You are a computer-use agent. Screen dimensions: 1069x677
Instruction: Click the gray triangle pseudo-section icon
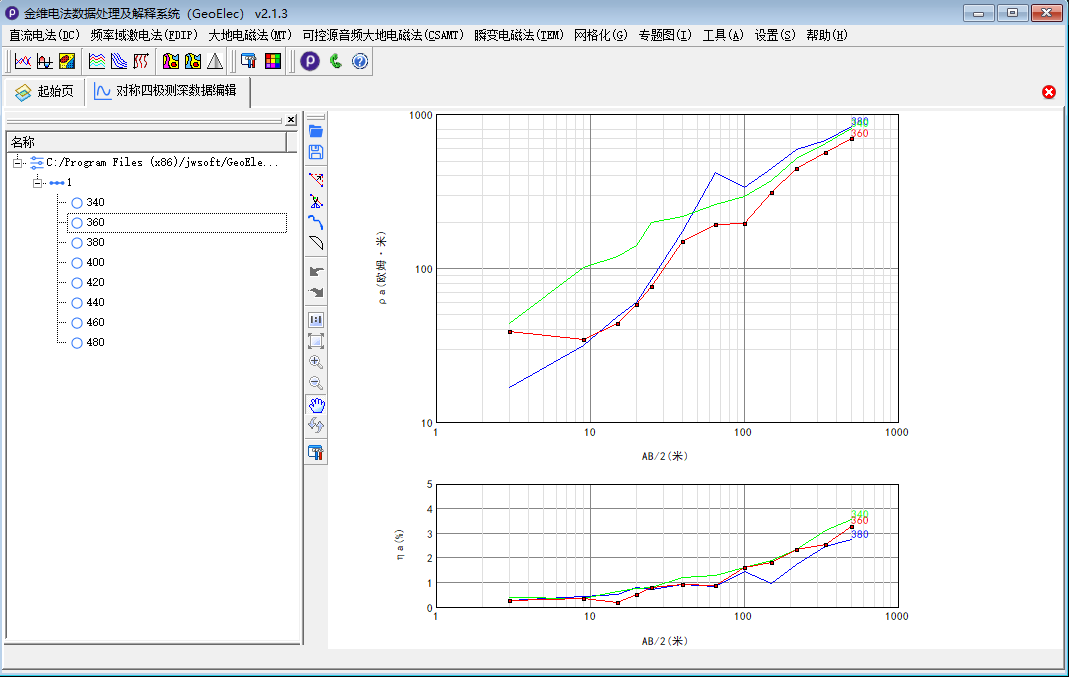pyautogui.click(x=215, y=61)
